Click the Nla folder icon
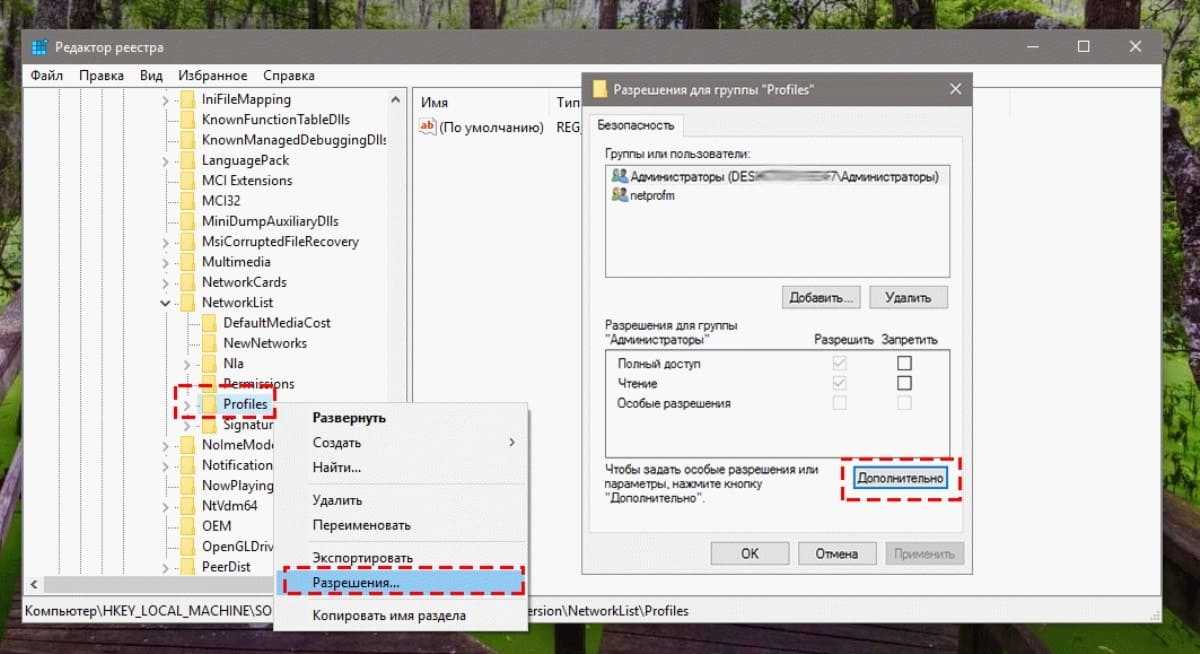1200x654 pixels. point(208,363)
